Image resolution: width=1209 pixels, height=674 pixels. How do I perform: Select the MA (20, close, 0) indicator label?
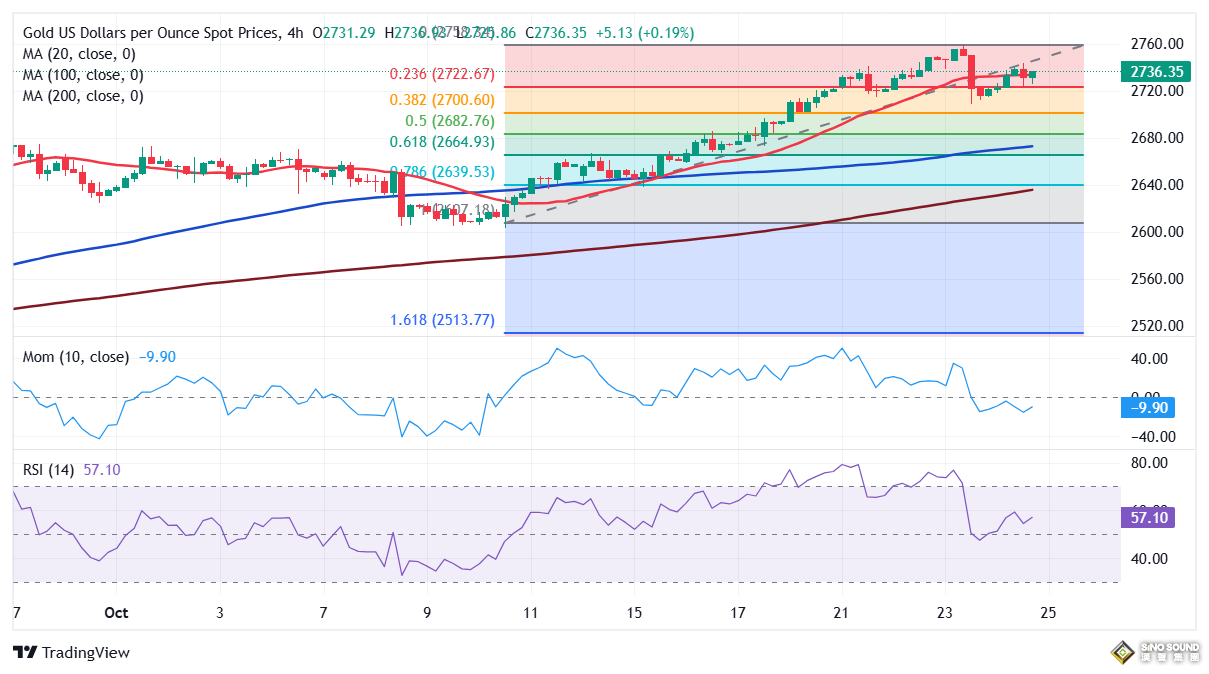79,54
